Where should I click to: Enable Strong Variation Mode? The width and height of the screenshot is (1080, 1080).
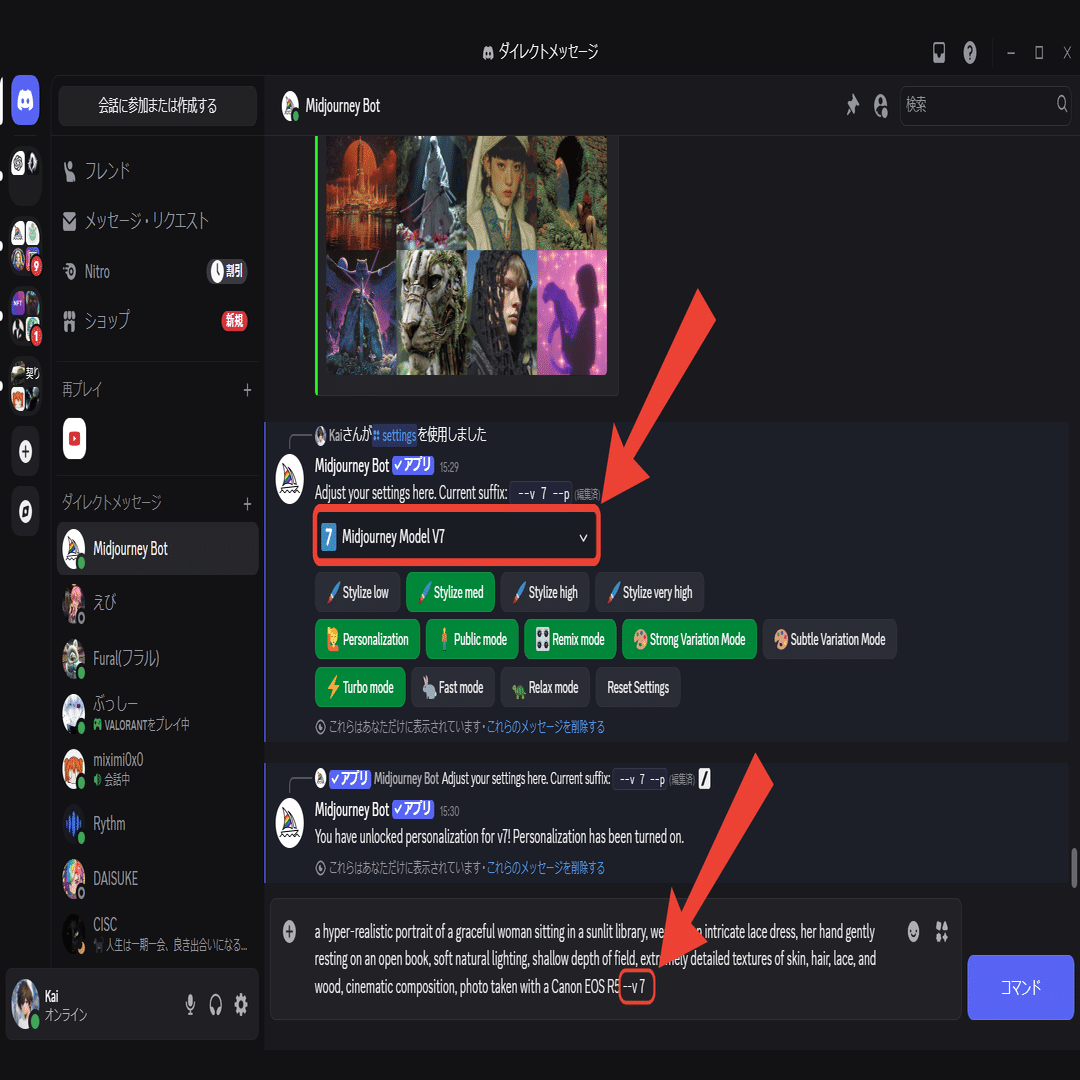(689, 639)
